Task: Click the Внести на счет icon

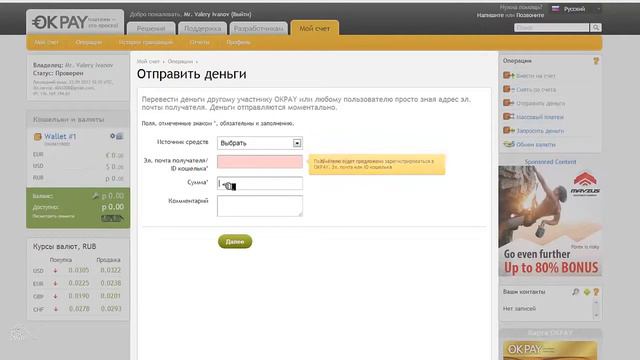Action: [508, 75]
